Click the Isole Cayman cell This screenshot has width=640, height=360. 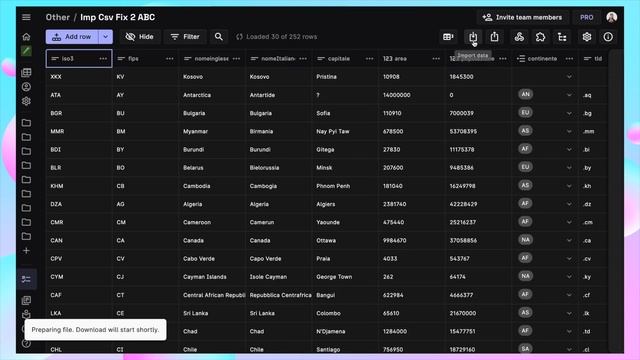(279, 277)
